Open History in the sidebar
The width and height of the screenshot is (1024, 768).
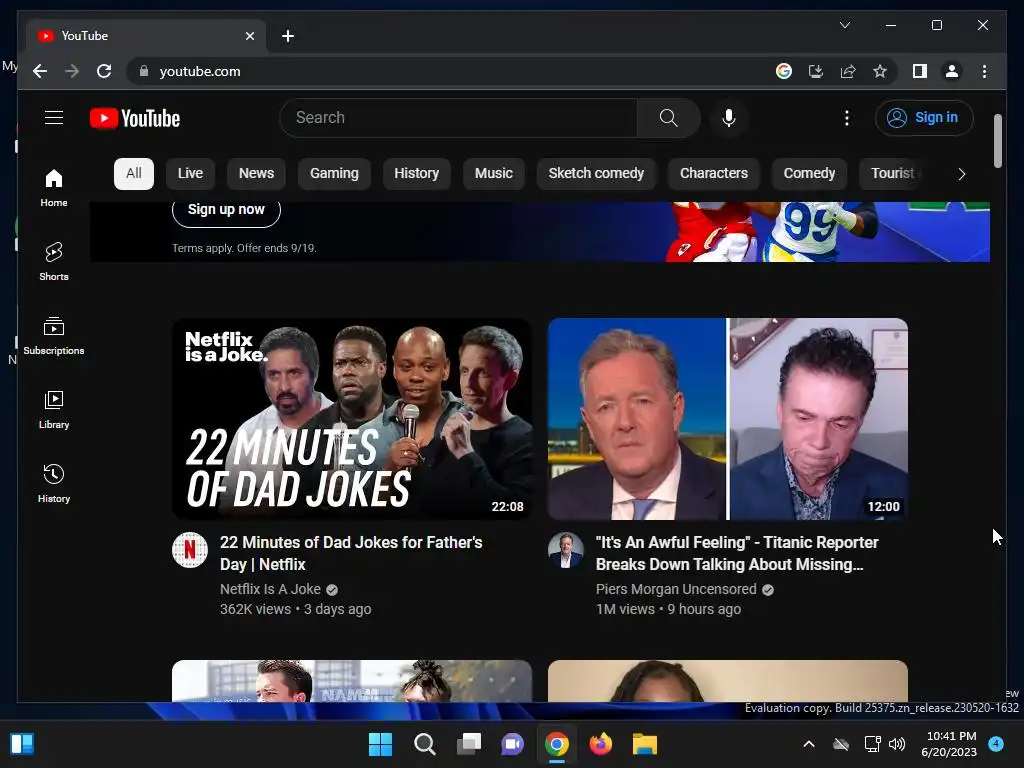(x=54, y=483)
